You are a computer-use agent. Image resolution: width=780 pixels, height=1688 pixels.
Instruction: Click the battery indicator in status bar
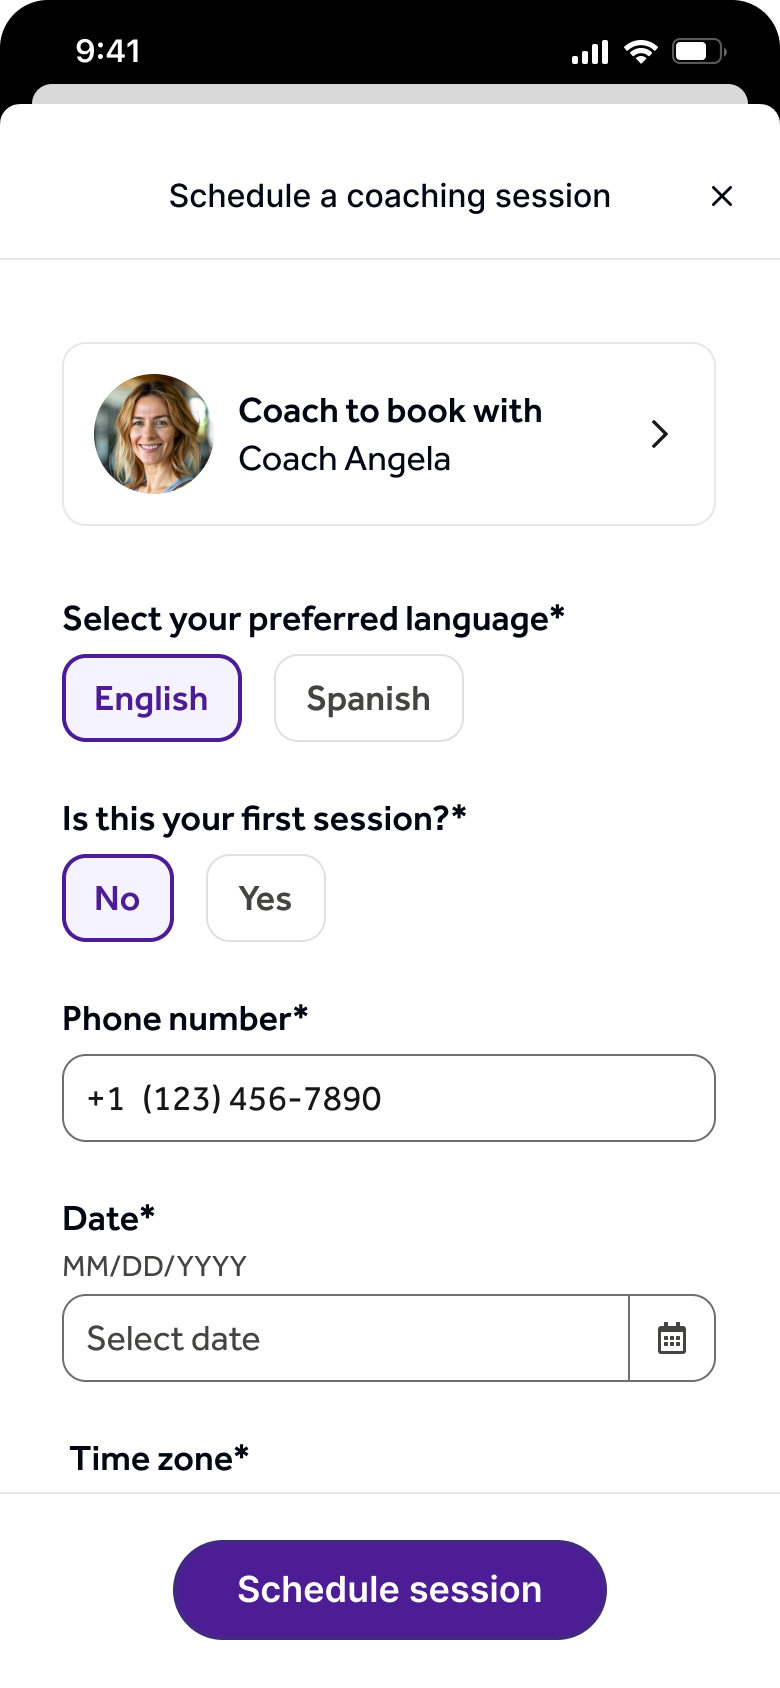click(x=697, y=51)
